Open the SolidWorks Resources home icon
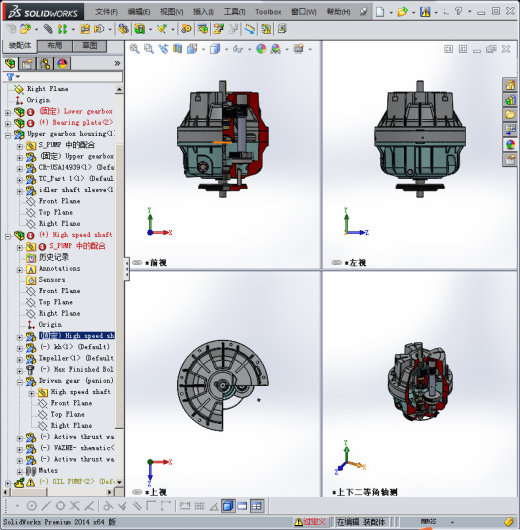This screenshot has width=520, height=530. 510,85
